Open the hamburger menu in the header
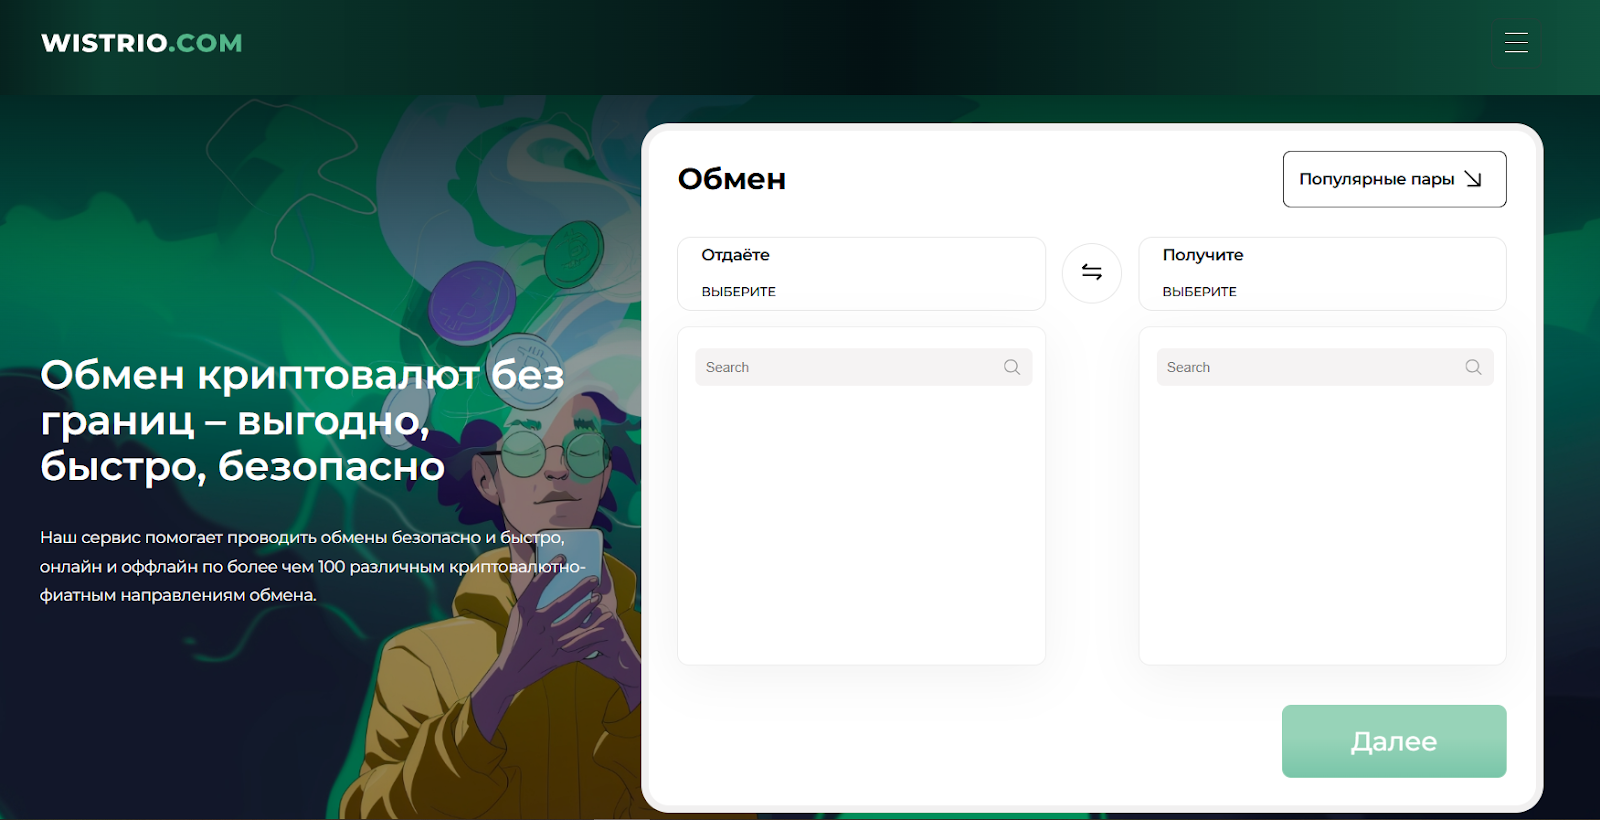This screenshot has width=1600, height=820. (1516, 42)
